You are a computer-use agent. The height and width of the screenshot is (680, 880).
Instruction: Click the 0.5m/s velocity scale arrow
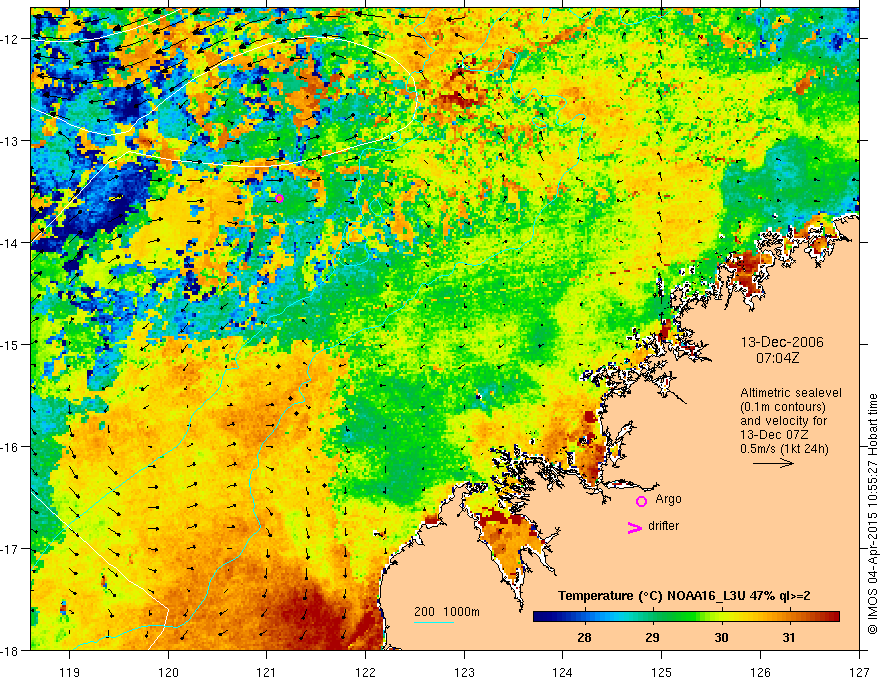[773, 463]
